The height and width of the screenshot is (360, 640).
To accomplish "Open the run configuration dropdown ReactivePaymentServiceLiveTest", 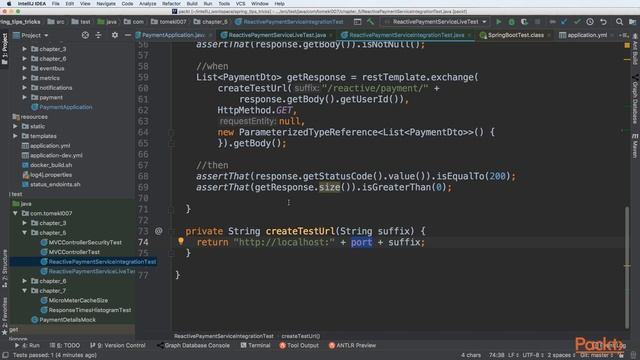I will pyautogui.click(x=436, y=22).
